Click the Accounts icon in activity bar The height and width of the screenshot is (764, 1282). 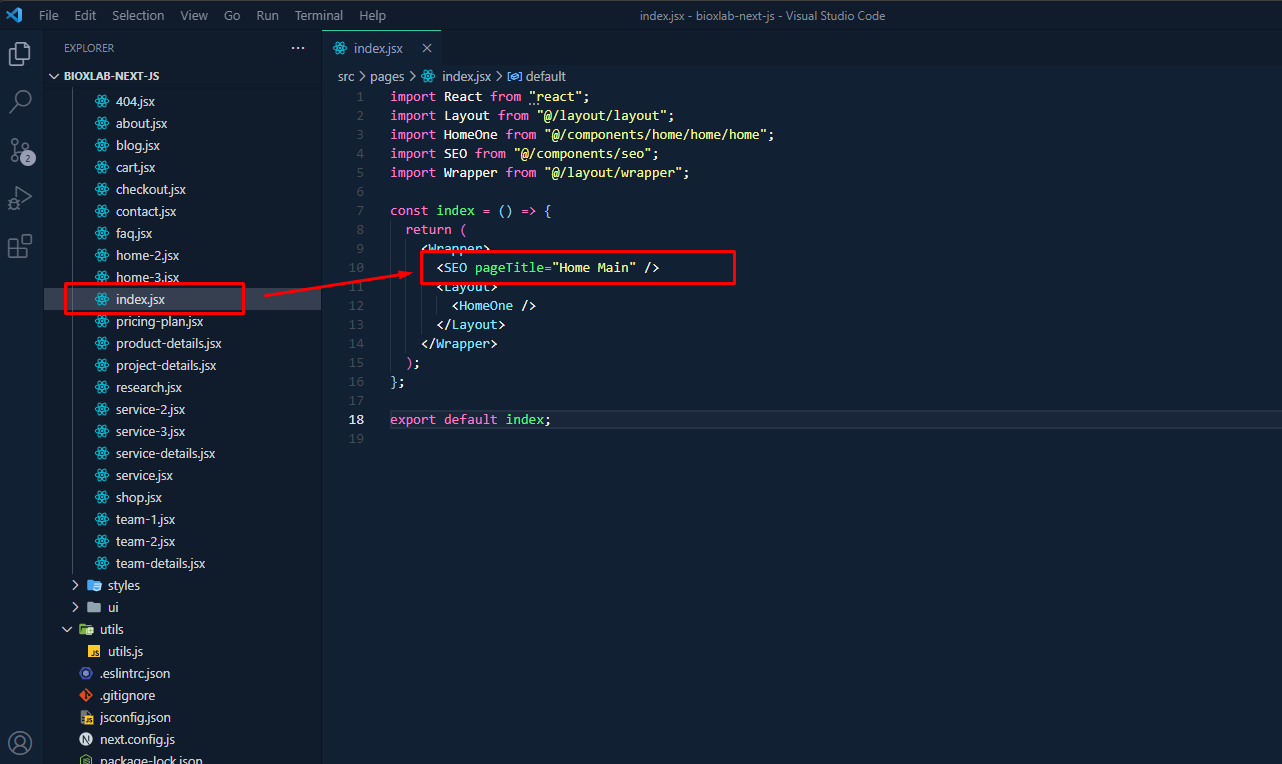[x=20, y=743]
